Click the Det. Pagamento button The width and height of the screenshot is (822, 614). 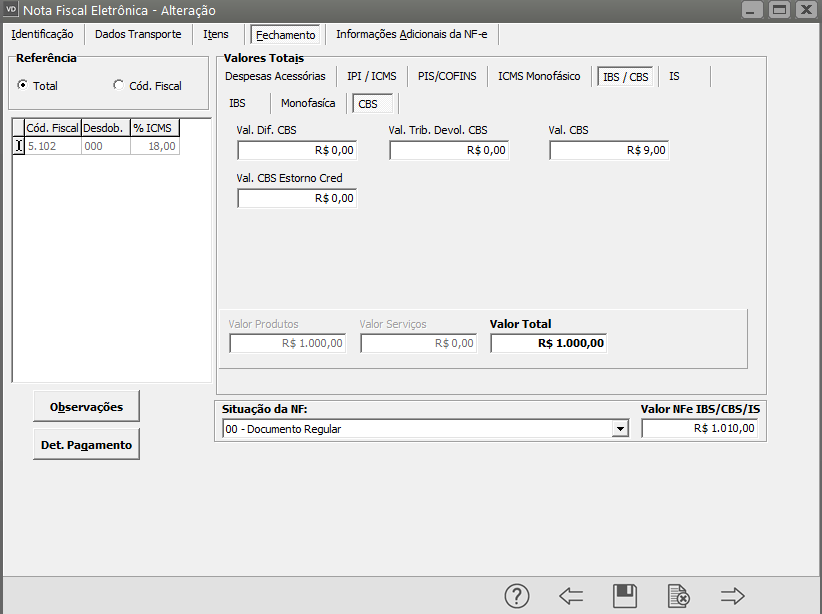(86, 445)
